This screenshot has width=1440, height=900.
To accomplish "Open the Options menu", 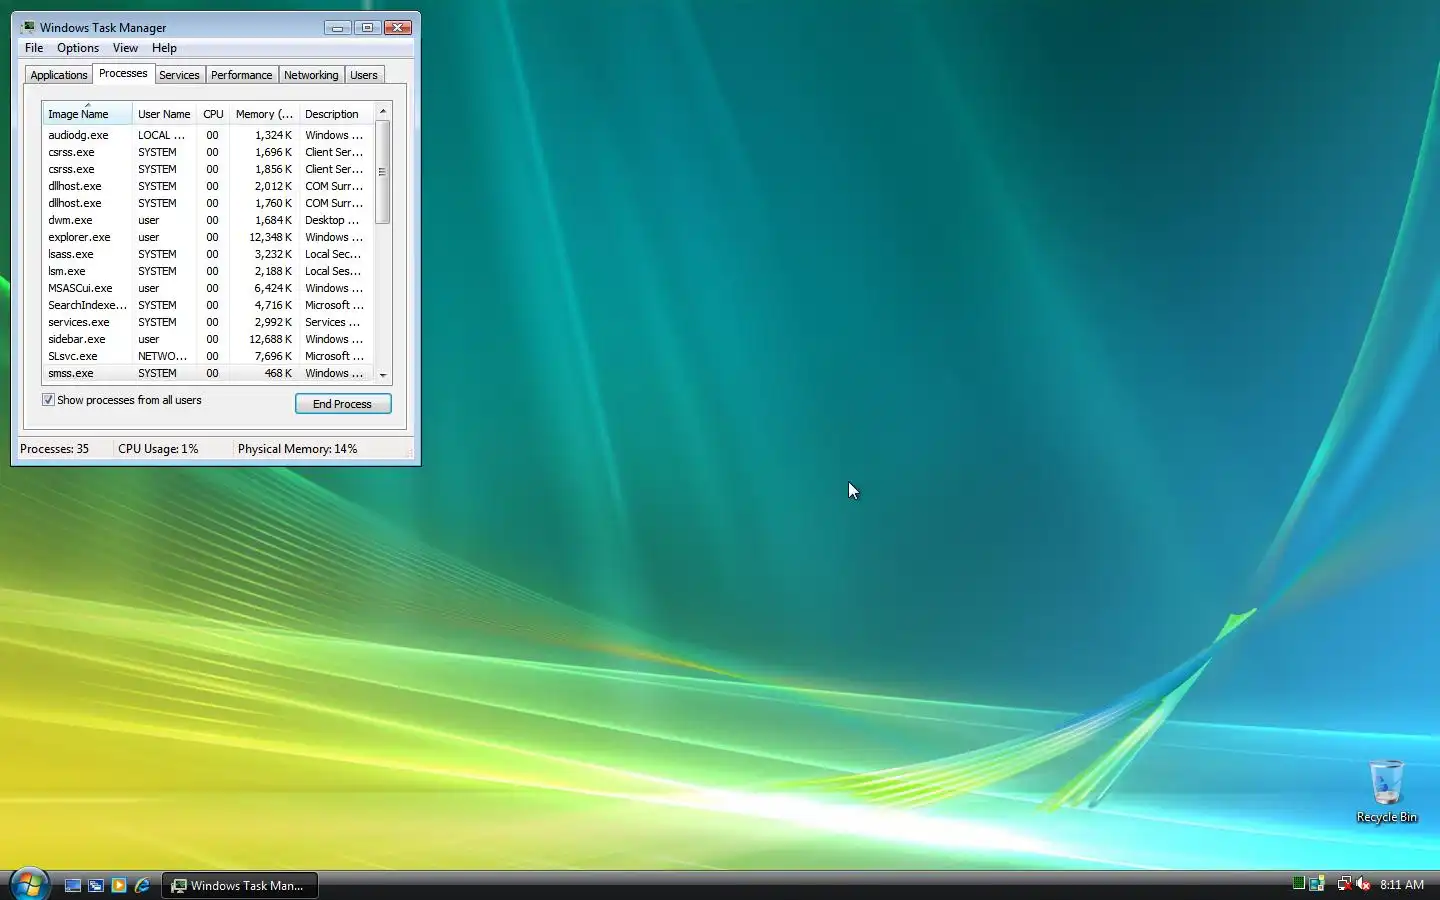I will point(78,48).
